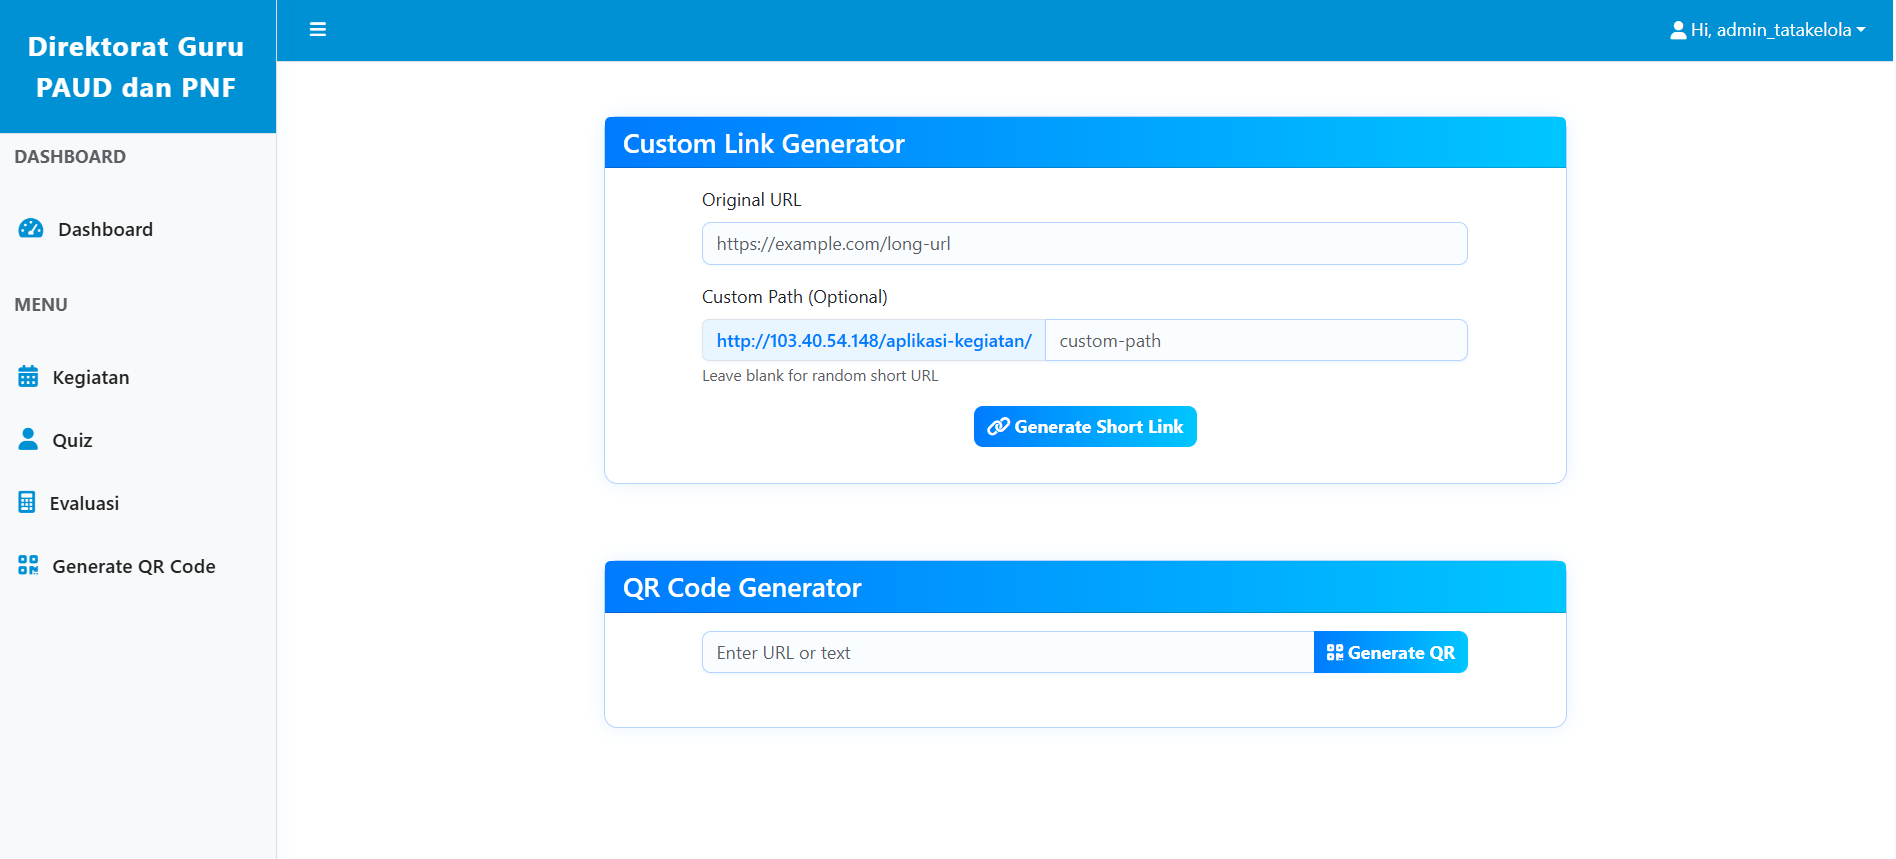Viewport: 1896px width, 859px height.
Task: Click the custom-path input field
Action: [1255, 340]
